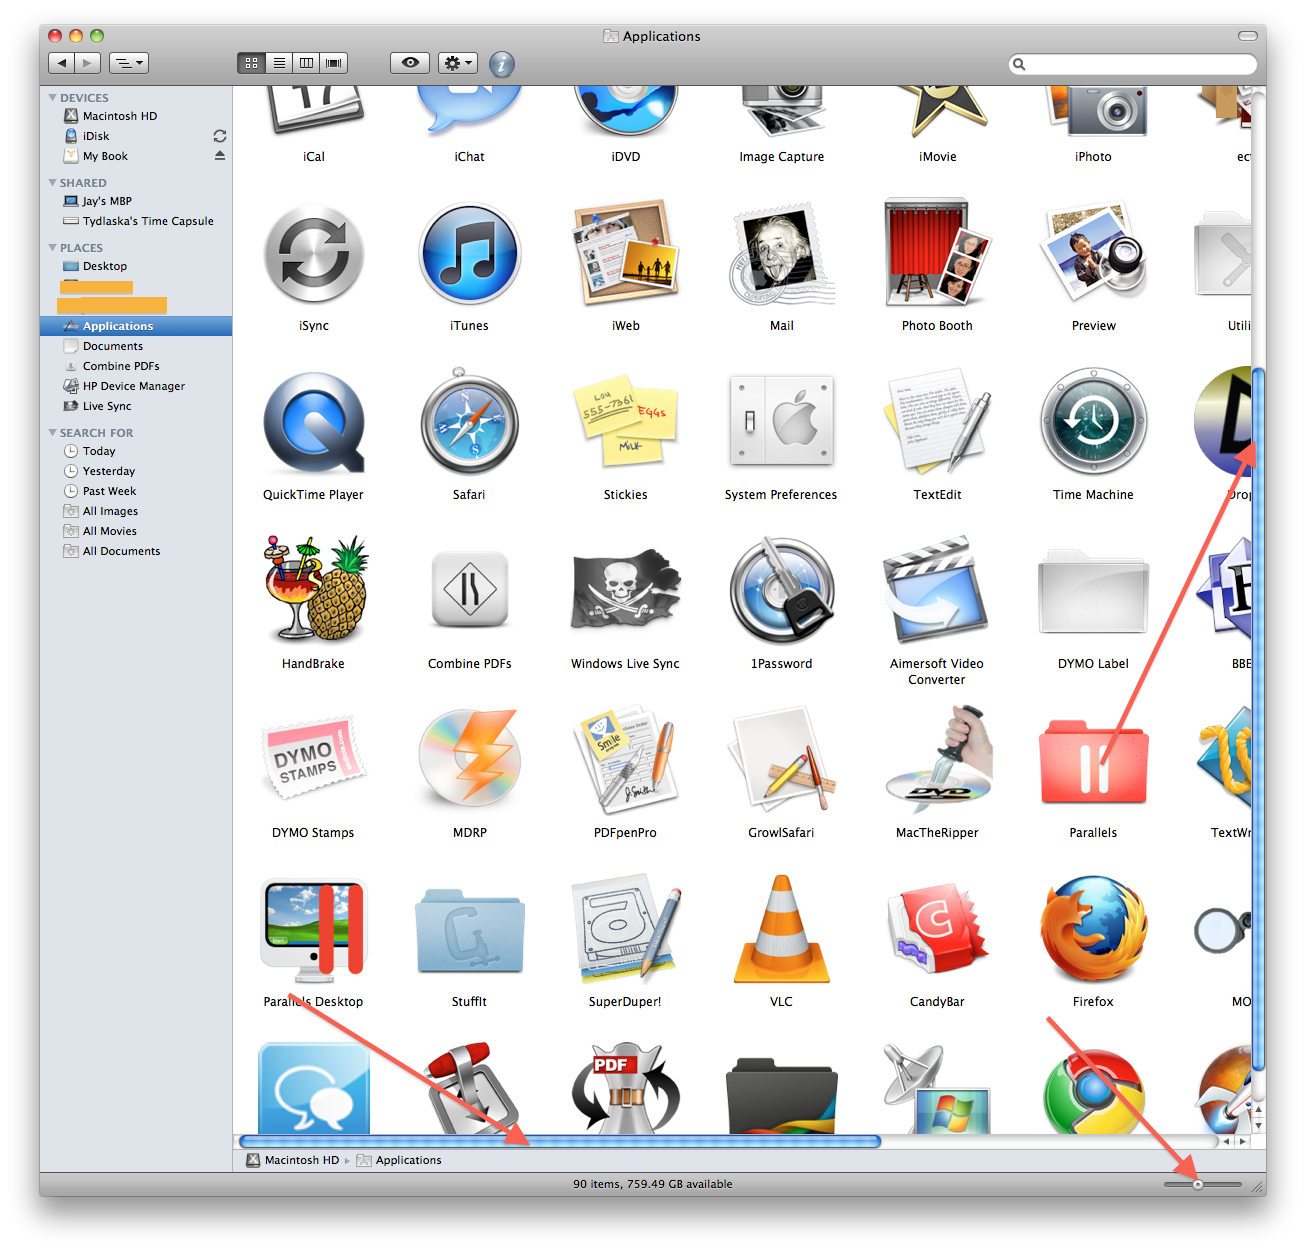Select the Stickies notes icon

[x=626, y=422]
